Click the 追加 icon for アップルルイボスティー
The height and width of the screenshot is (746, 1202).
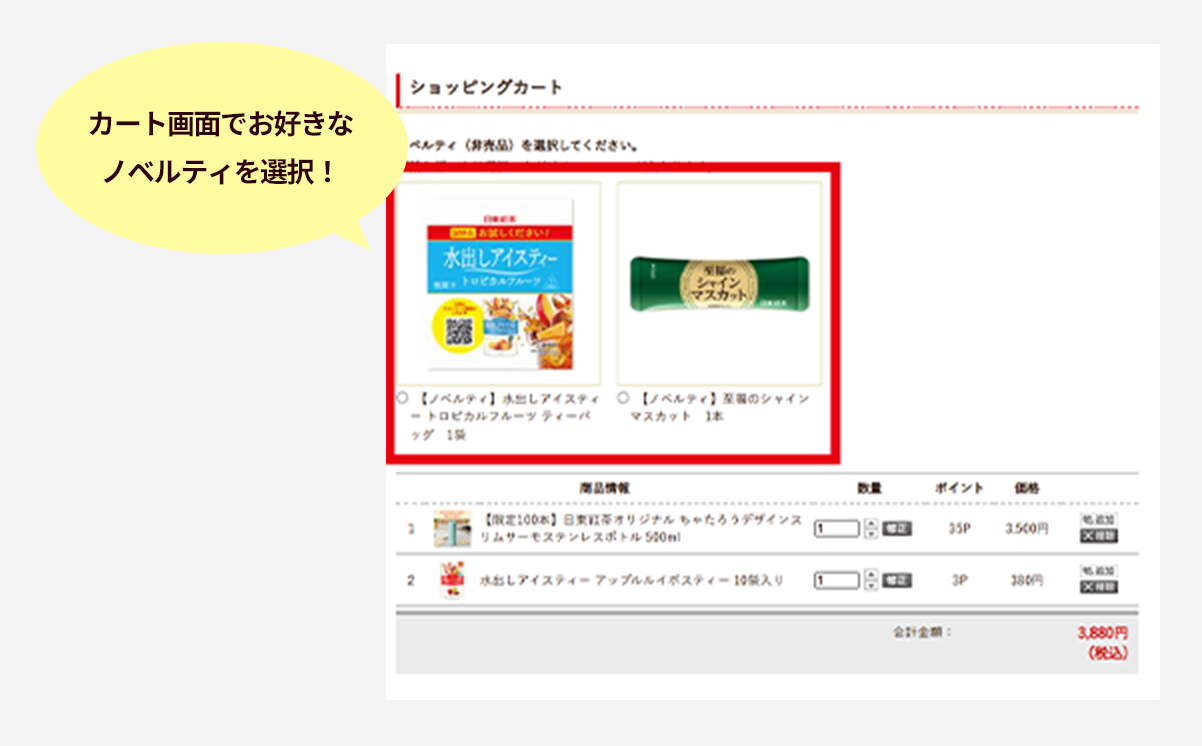click(1099, 571)
